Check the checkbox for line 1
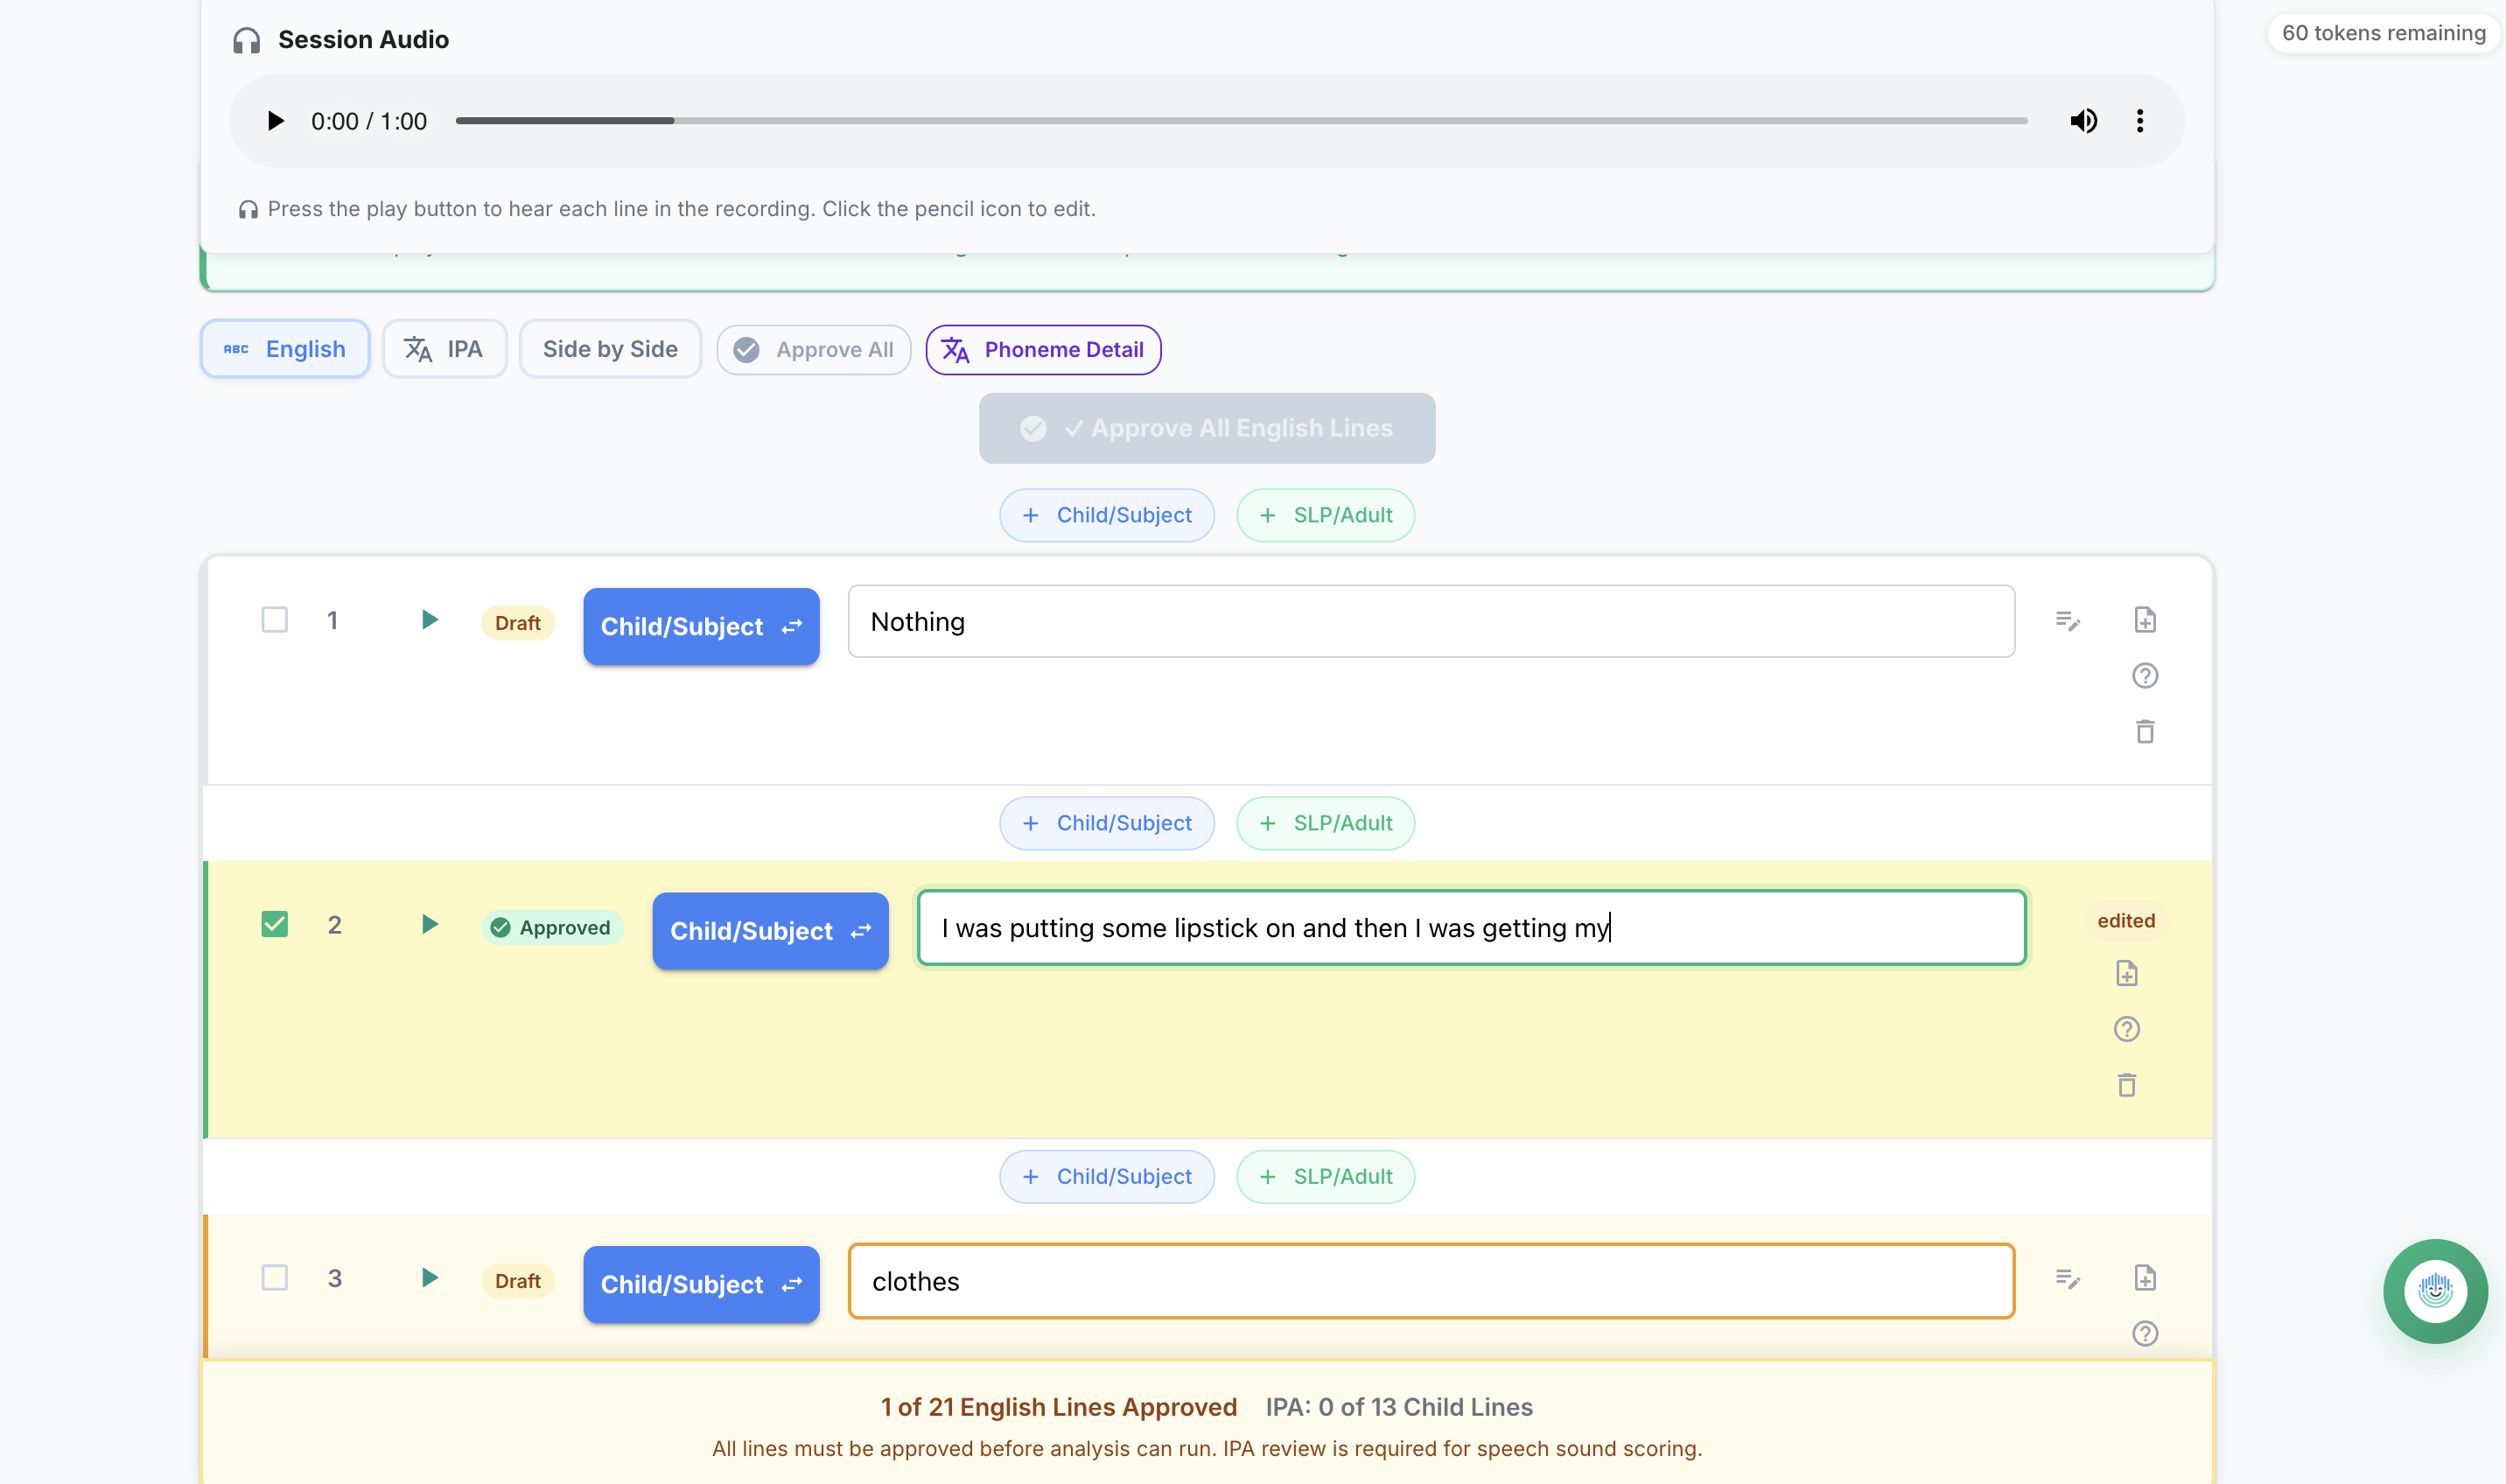The width and height of the screenshot is (2506, 1484). tap(275, 620)
